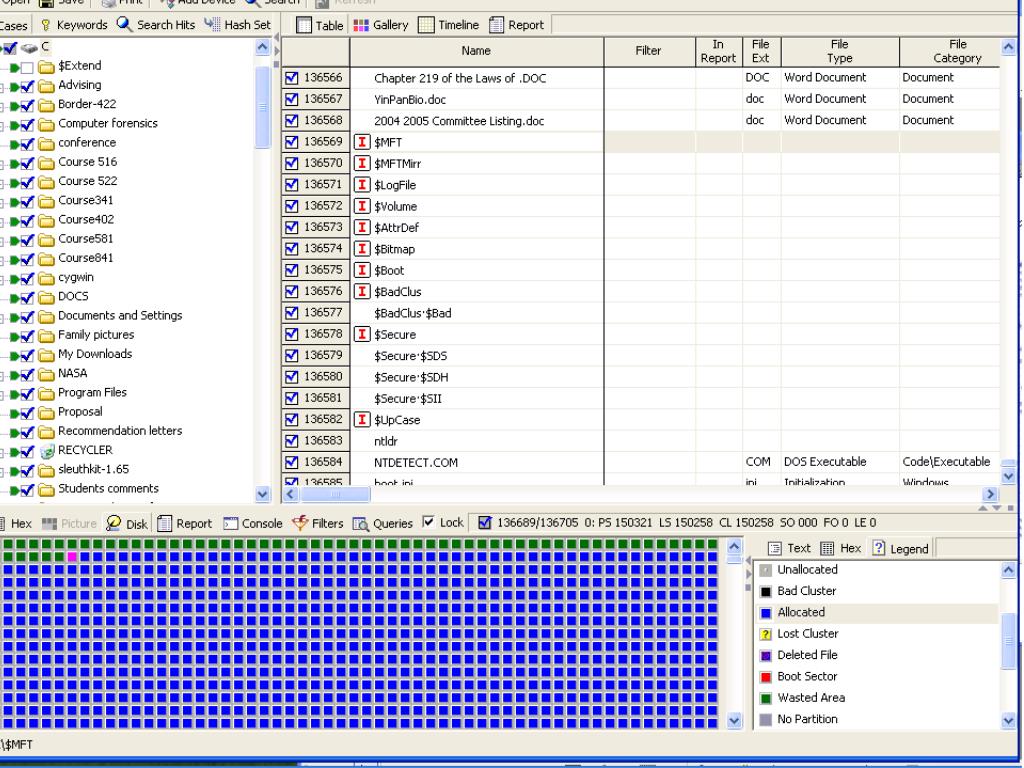This screenshot has height=768, width=1024.
Task: Uncheck the row 136583 checkbox
Action: click(292, 441)
